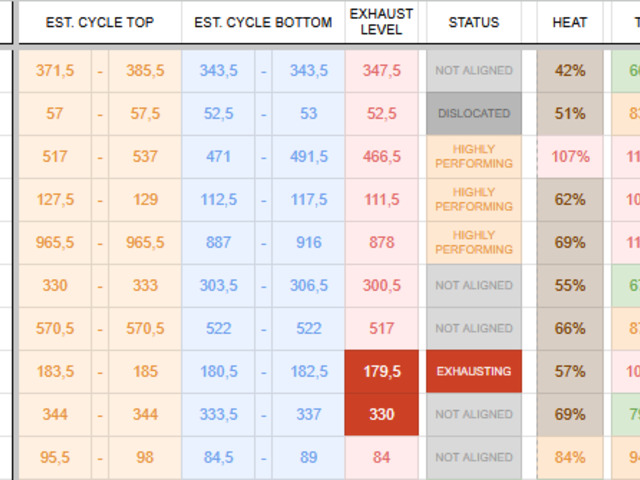The image size is (640, 480).
Task: Select the dark red 330 exhaust level cell
Action: point(382,414)
